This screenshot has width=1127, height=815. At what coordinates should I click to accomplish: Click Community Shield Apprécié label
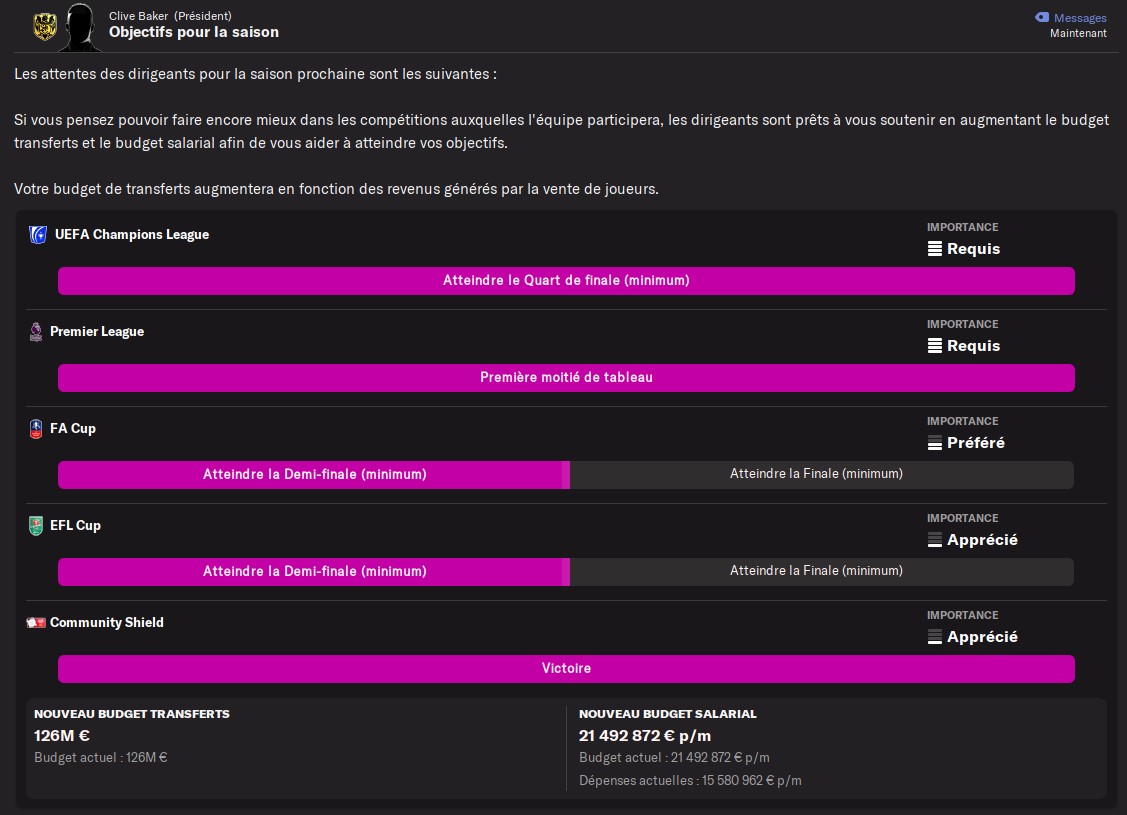tap(982, 637)
